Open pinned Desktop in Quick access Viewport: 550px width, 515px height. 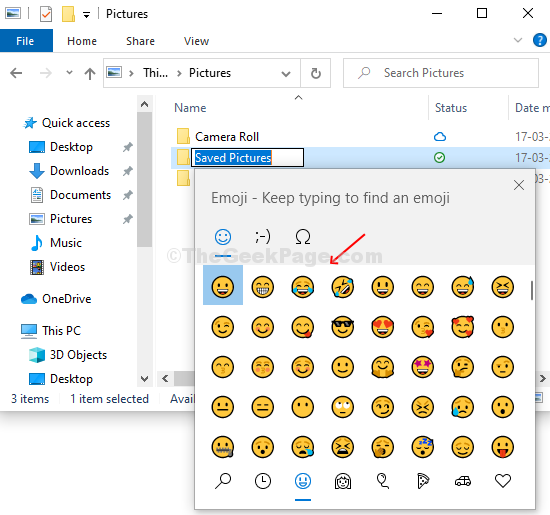[x=71, y=147]
